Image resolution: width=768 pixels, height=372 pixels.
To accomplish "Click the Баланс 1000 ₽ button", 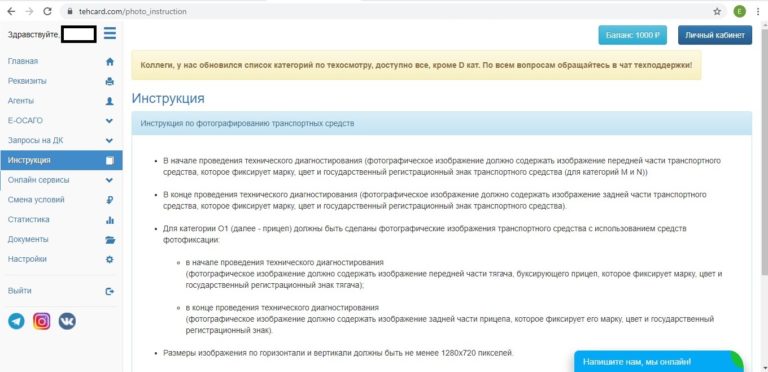I will (632, 35).
